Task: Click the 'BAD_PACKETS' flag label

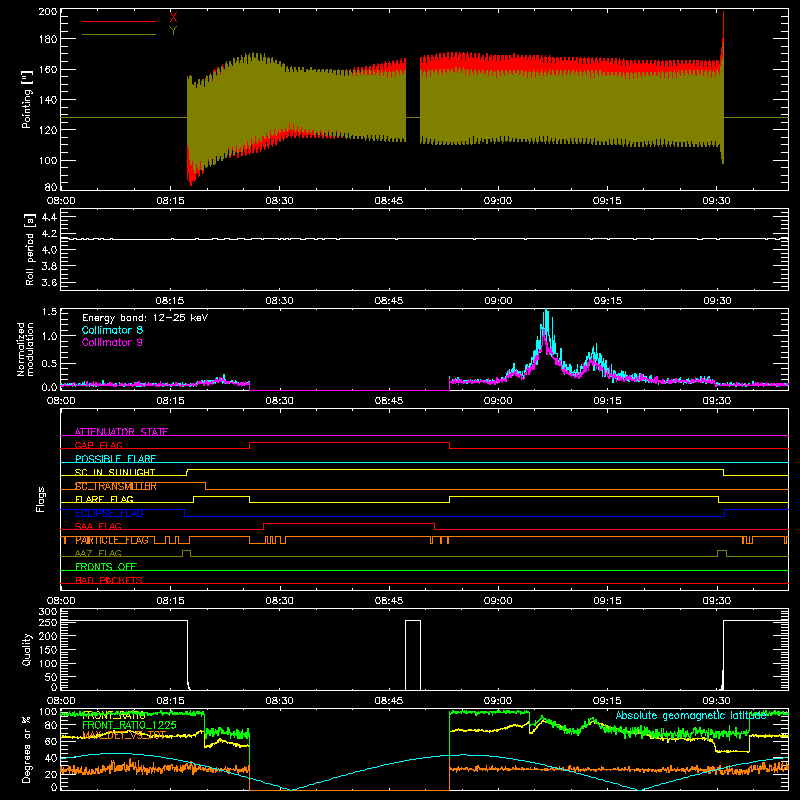Action: pyautogui.click(x=109, y=580)
